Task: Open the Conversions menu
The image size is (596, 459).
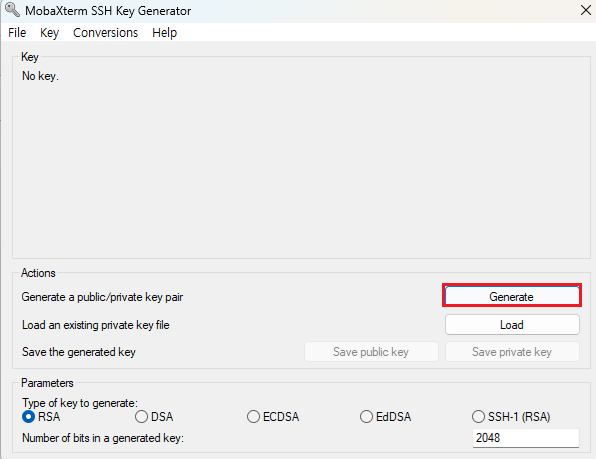Action: 105,33
